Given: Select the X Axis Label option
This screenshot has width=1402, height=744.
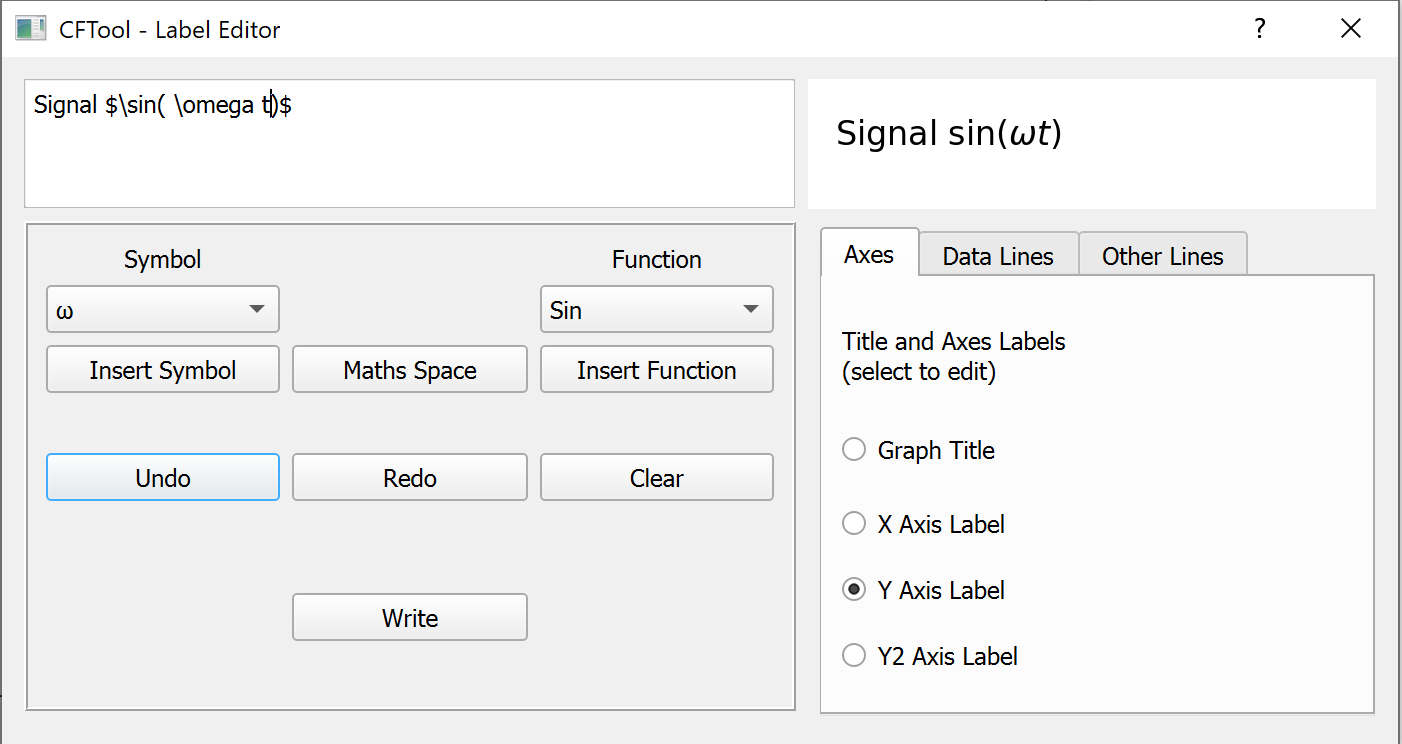Looking at the screenshot, I should [x=854, y=524].
